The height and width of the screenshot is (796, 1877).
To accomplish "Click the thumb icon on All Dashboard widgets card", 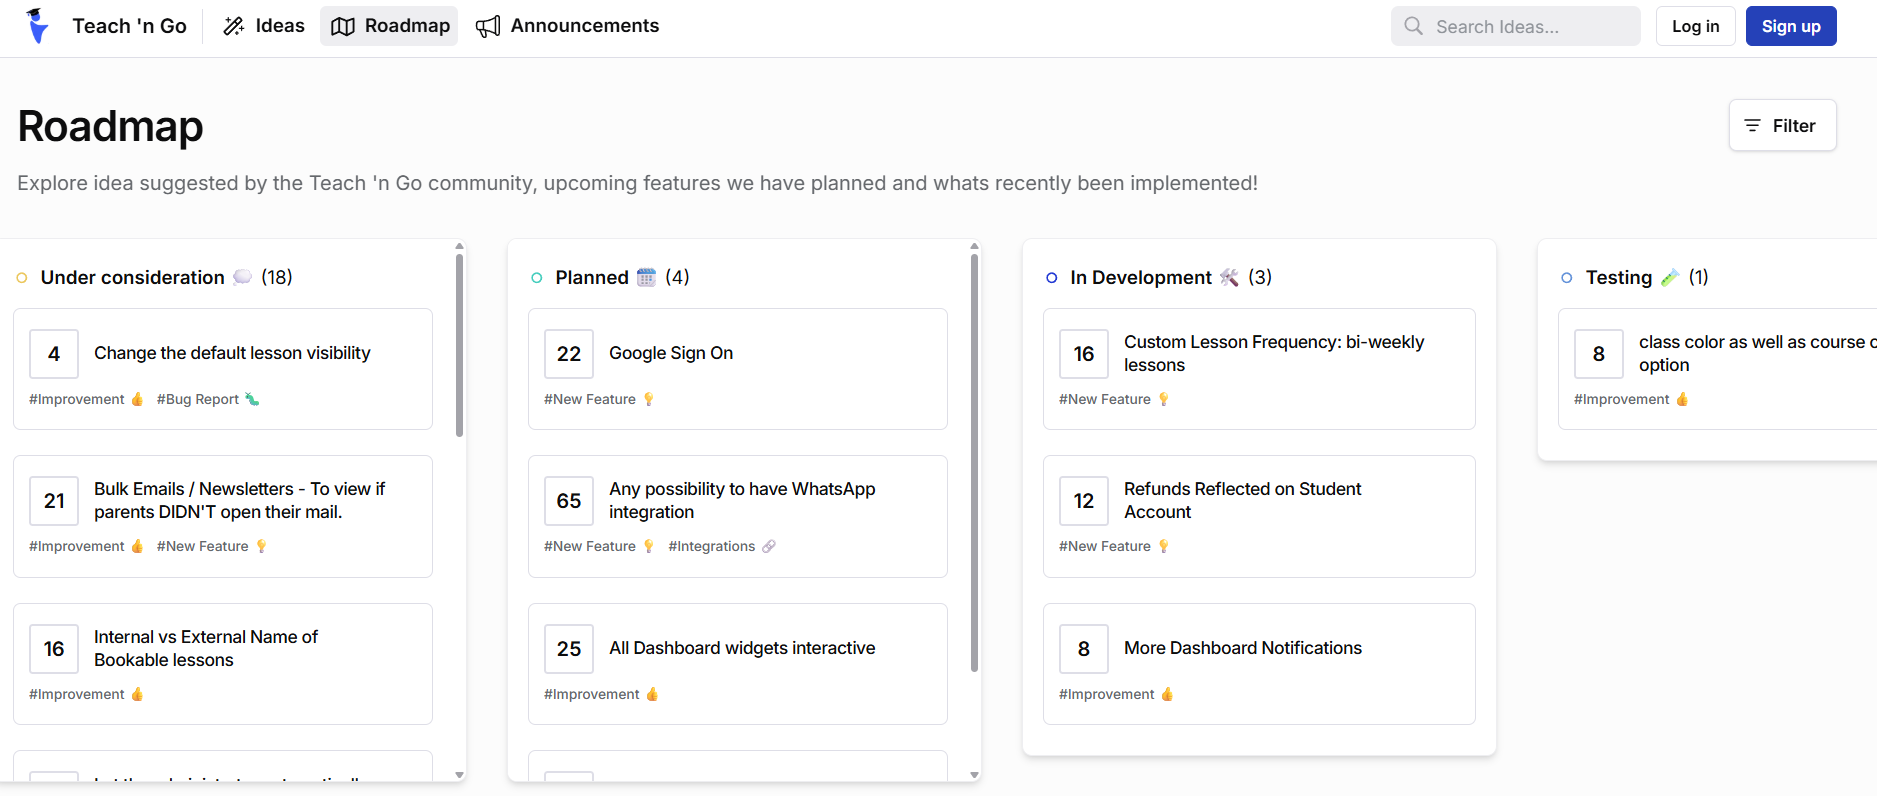I will pyautogui.click(x=652, y=694).
